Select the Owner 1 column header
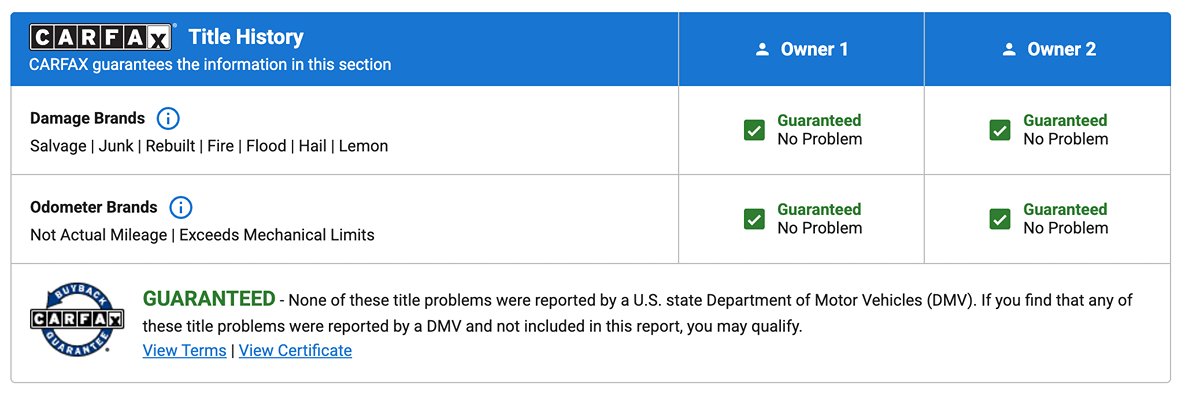The height and width of the screenshot is (408, 1200). pos(802,49)
